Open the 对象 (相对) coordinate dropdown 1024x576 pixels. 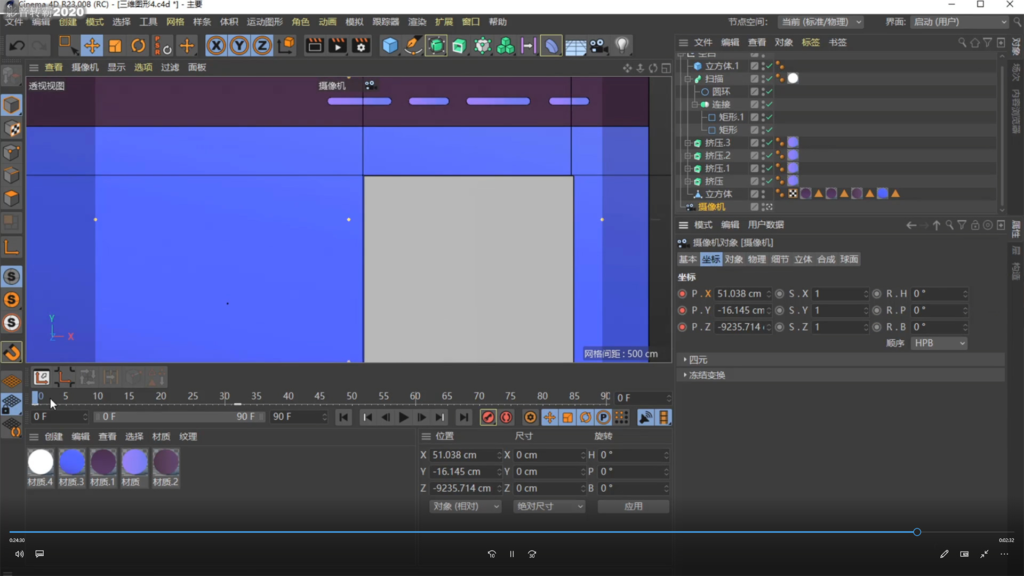point(465,506)
